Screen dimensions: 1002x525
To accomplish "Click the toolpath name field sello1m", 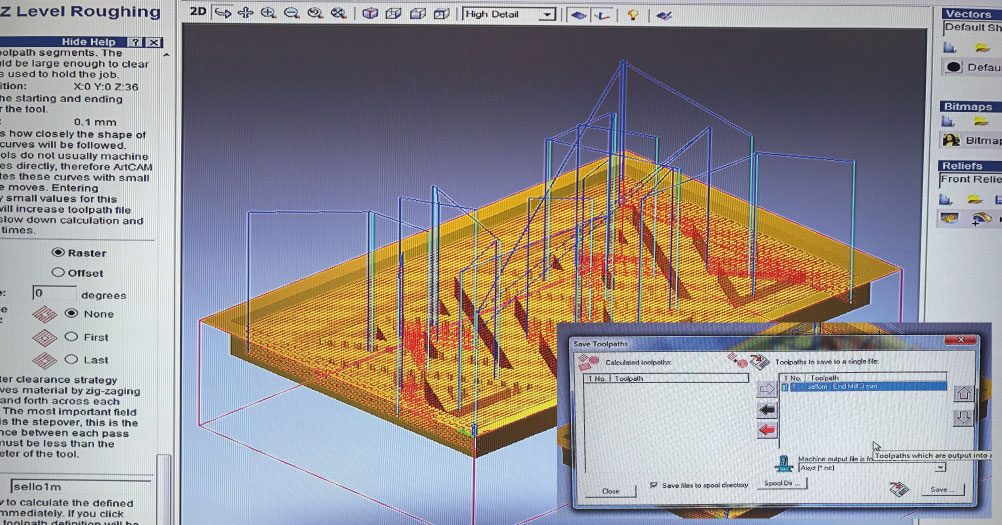I will tap(81, 486).
